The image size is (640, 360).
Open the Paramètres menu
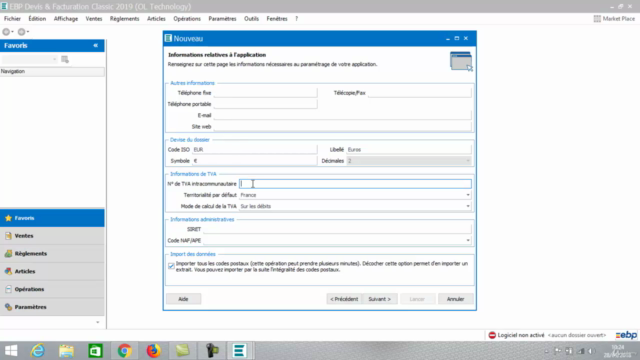[x=222, y=19]
